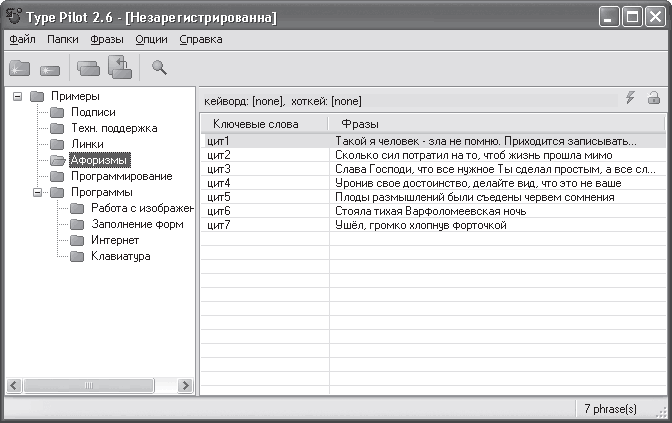This screenshot has width=672, height=423.
Task: Select the phrase row цит3
Action: point(219,169)
